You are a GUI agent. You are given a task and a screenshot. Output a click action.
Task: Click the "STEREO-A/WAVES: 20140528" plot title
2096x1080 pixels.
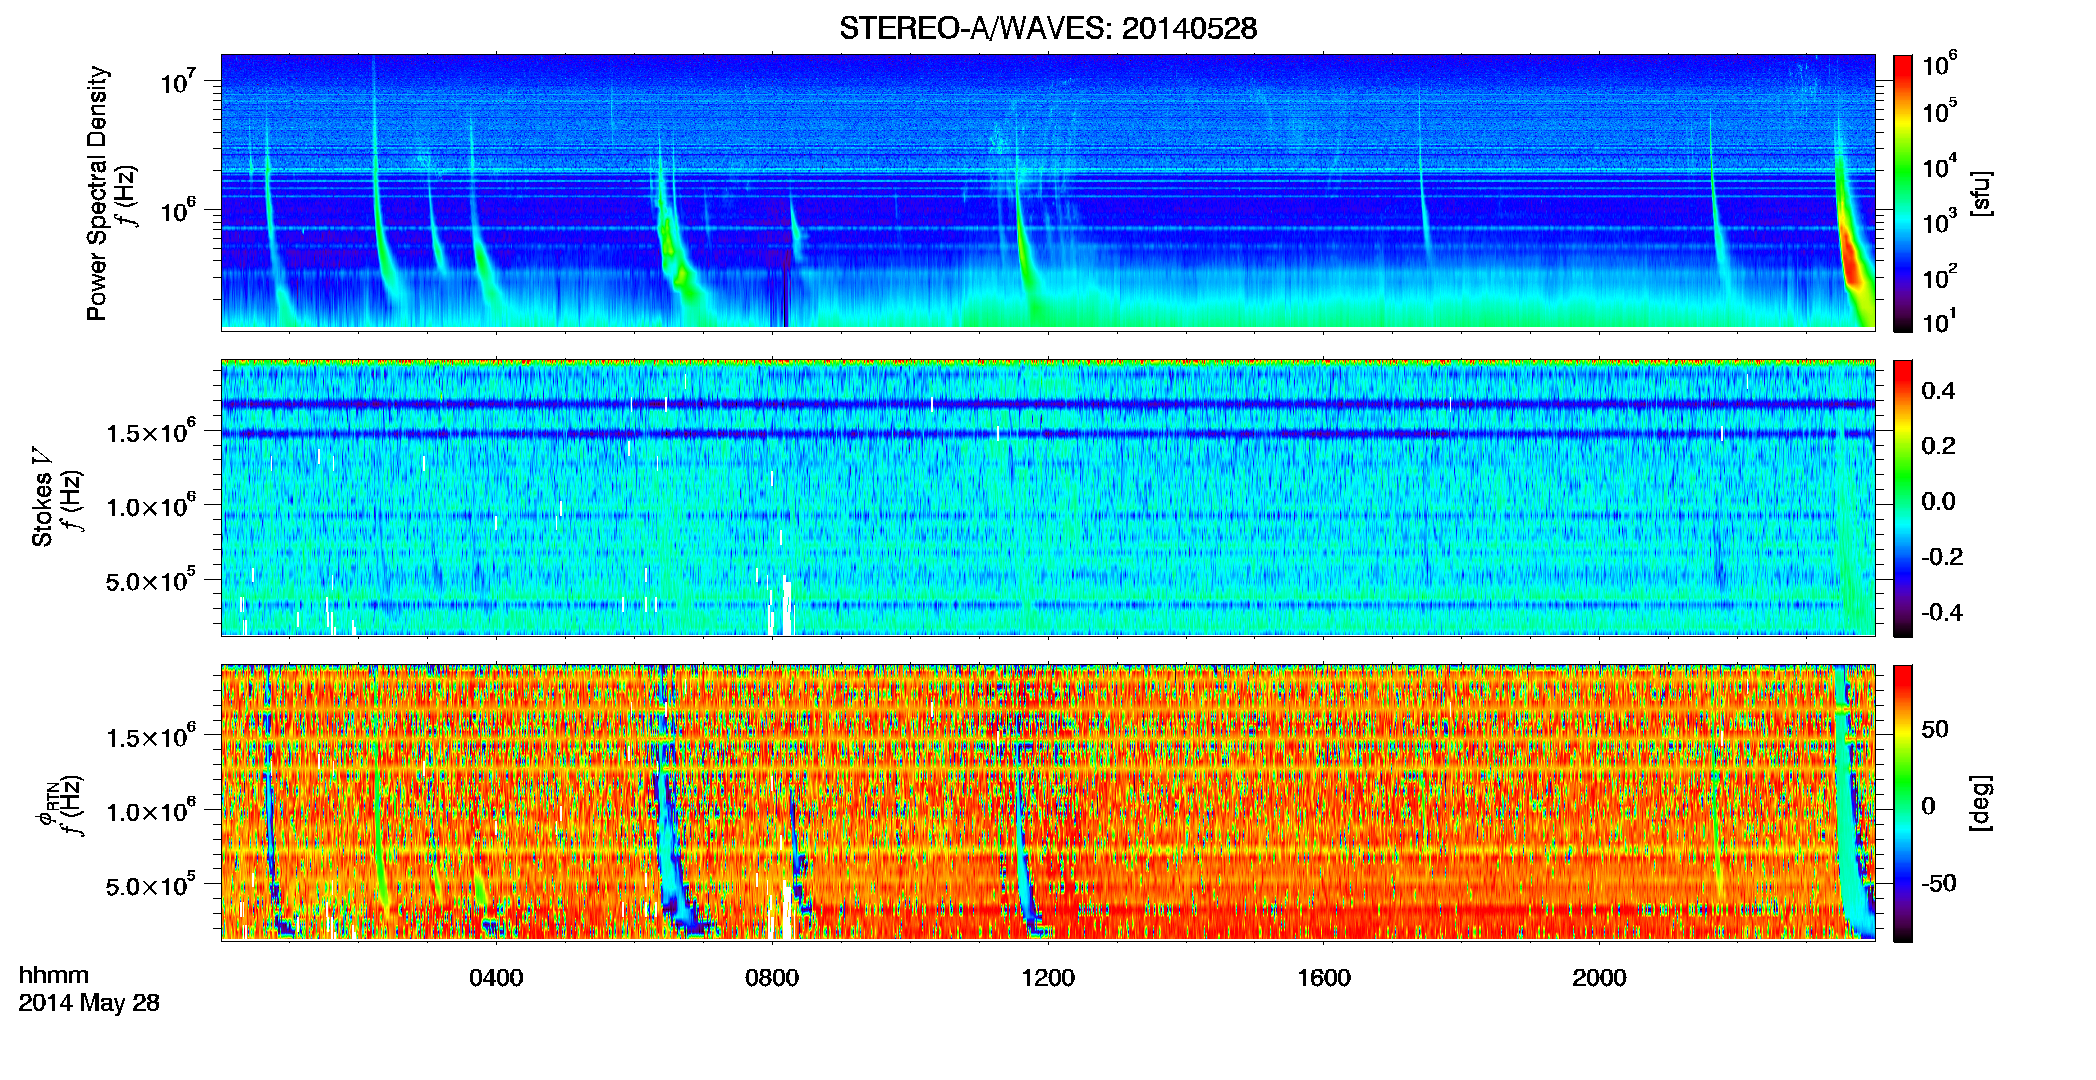1048,28
